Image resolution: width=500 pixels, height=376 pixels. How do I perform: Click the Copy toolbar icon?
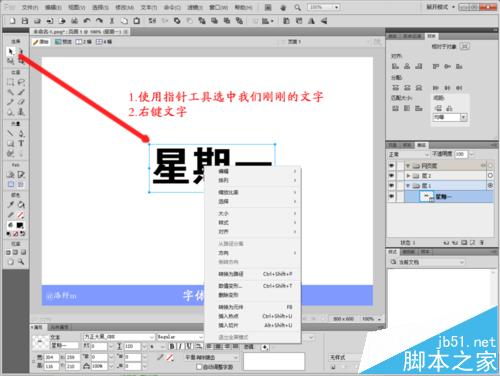pyautogui.click(x=124, y=21)
